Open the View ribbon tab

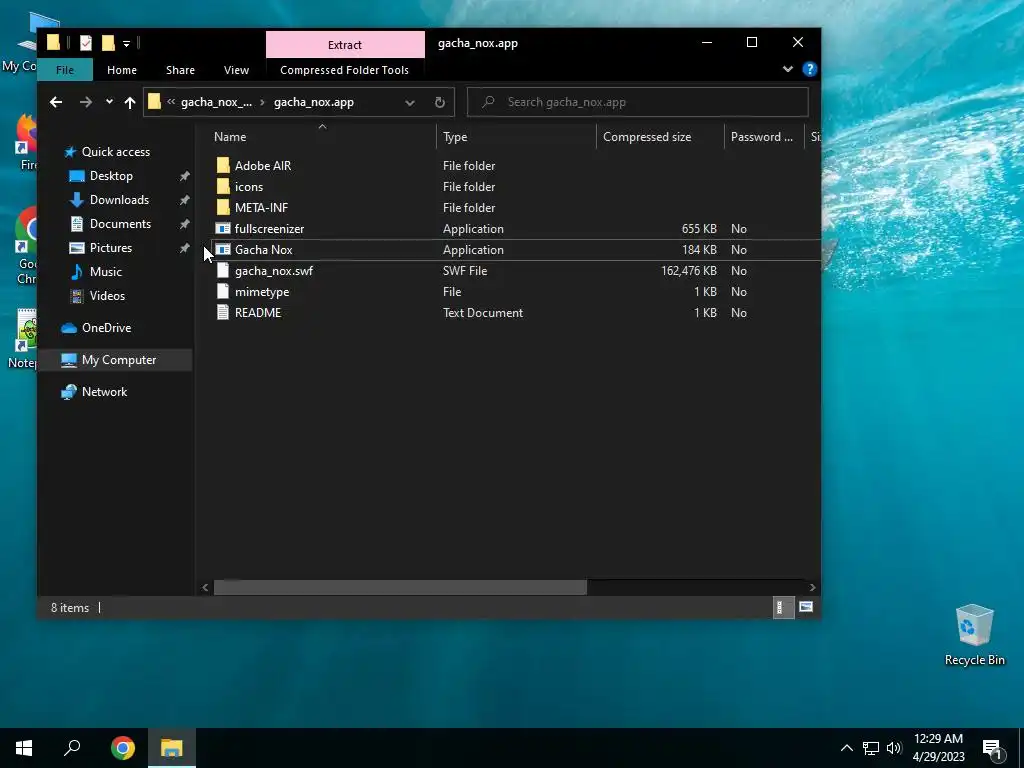(236, 70)
